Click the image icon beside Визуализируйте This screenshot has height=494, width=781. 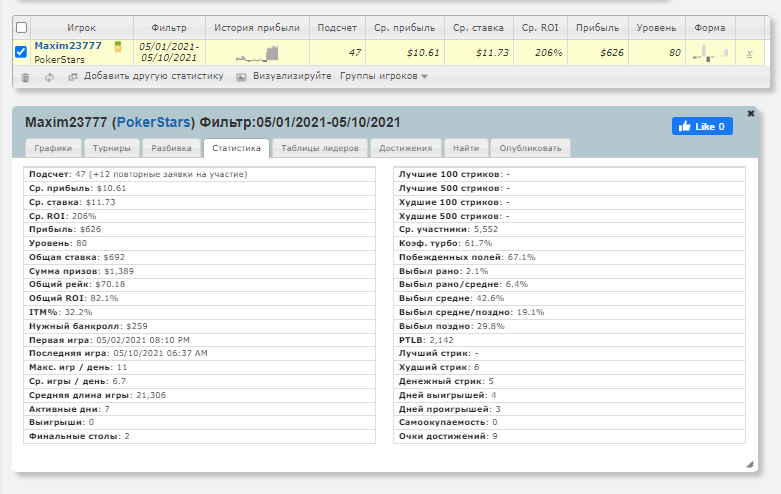coord(241,77)
